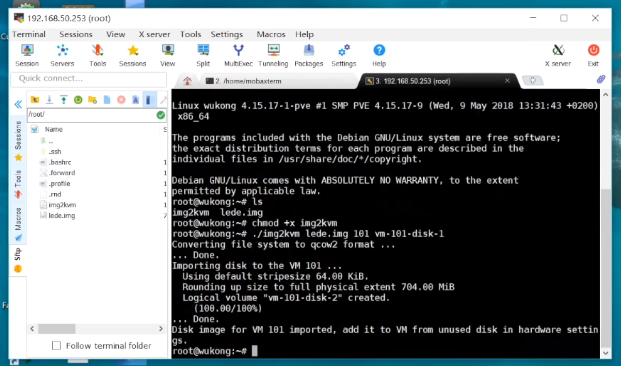The height and width of the screenshot is (366, 621).
Task: Click the Session toolbar icon
Action: point(27,55)
